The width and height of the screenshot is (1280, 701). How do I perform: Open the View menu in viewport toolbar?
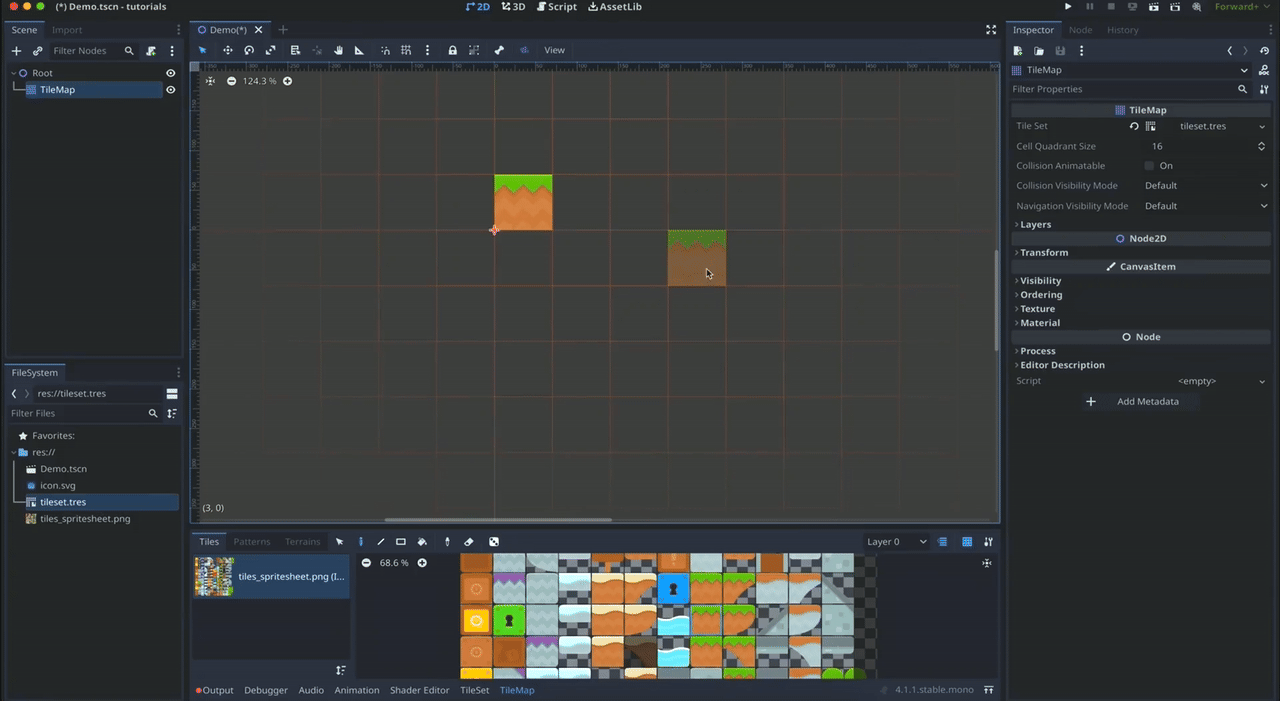[x=554, y=50]
